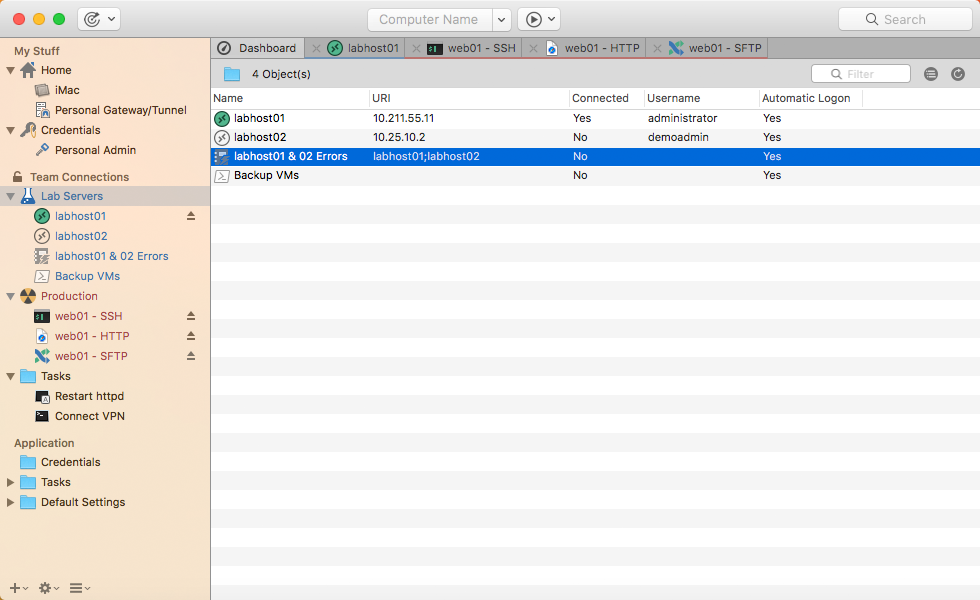
Task: Disconnect web01 - SSH via eject icon
Action: 191,316
